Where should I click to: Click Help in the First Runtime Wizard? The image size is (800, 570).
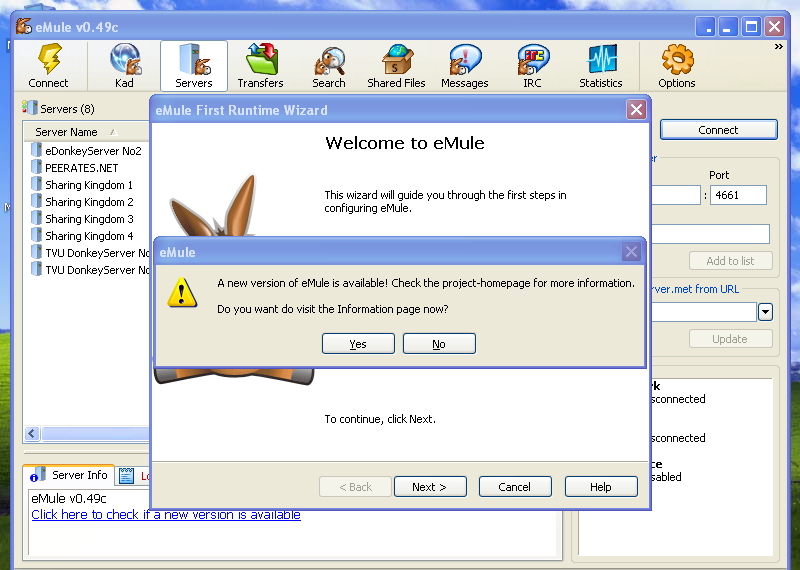pyautogui.click(x=601, y=486)
